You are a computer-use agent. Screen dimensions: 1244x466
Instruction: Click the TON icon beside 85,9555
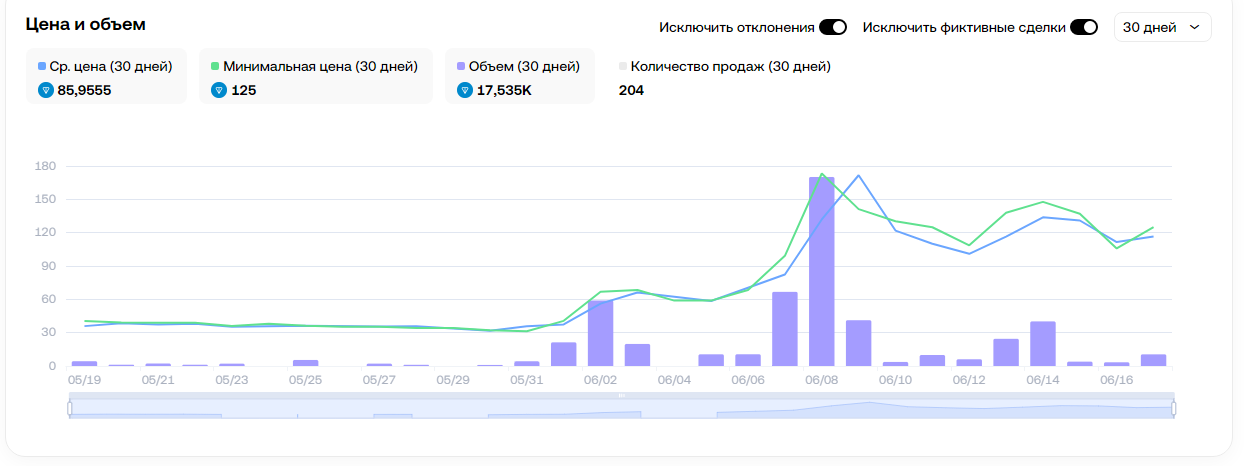(45, 90)
